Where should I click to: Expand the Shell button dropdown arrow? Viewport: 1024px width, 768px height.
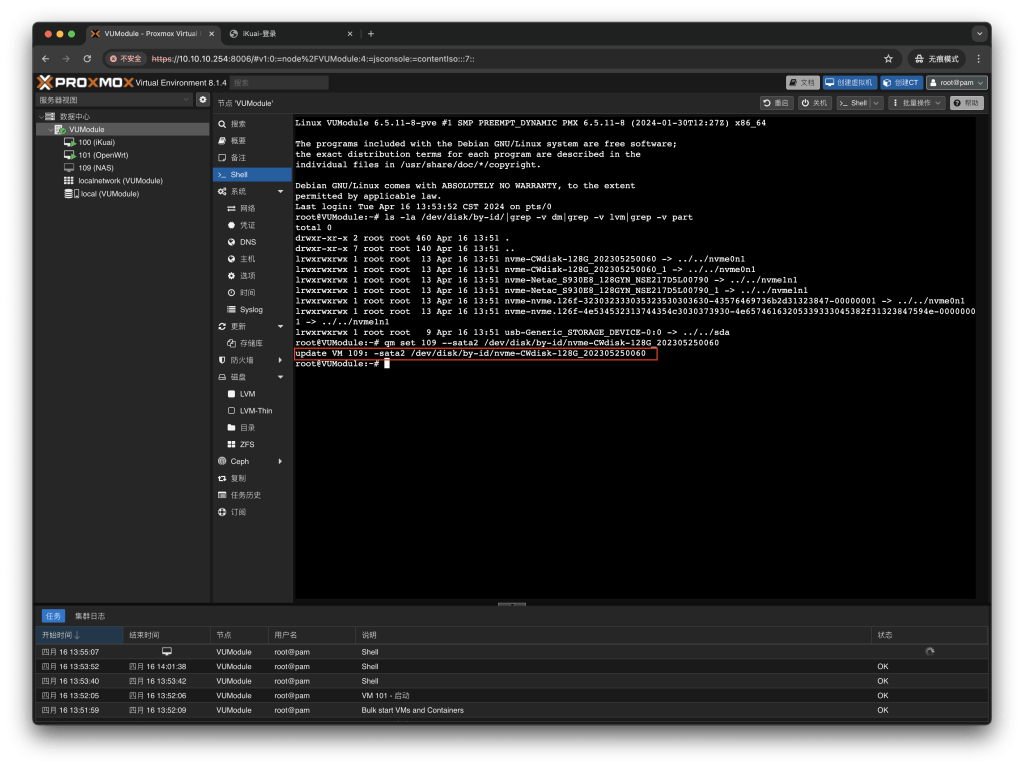(x=877, y=103)
